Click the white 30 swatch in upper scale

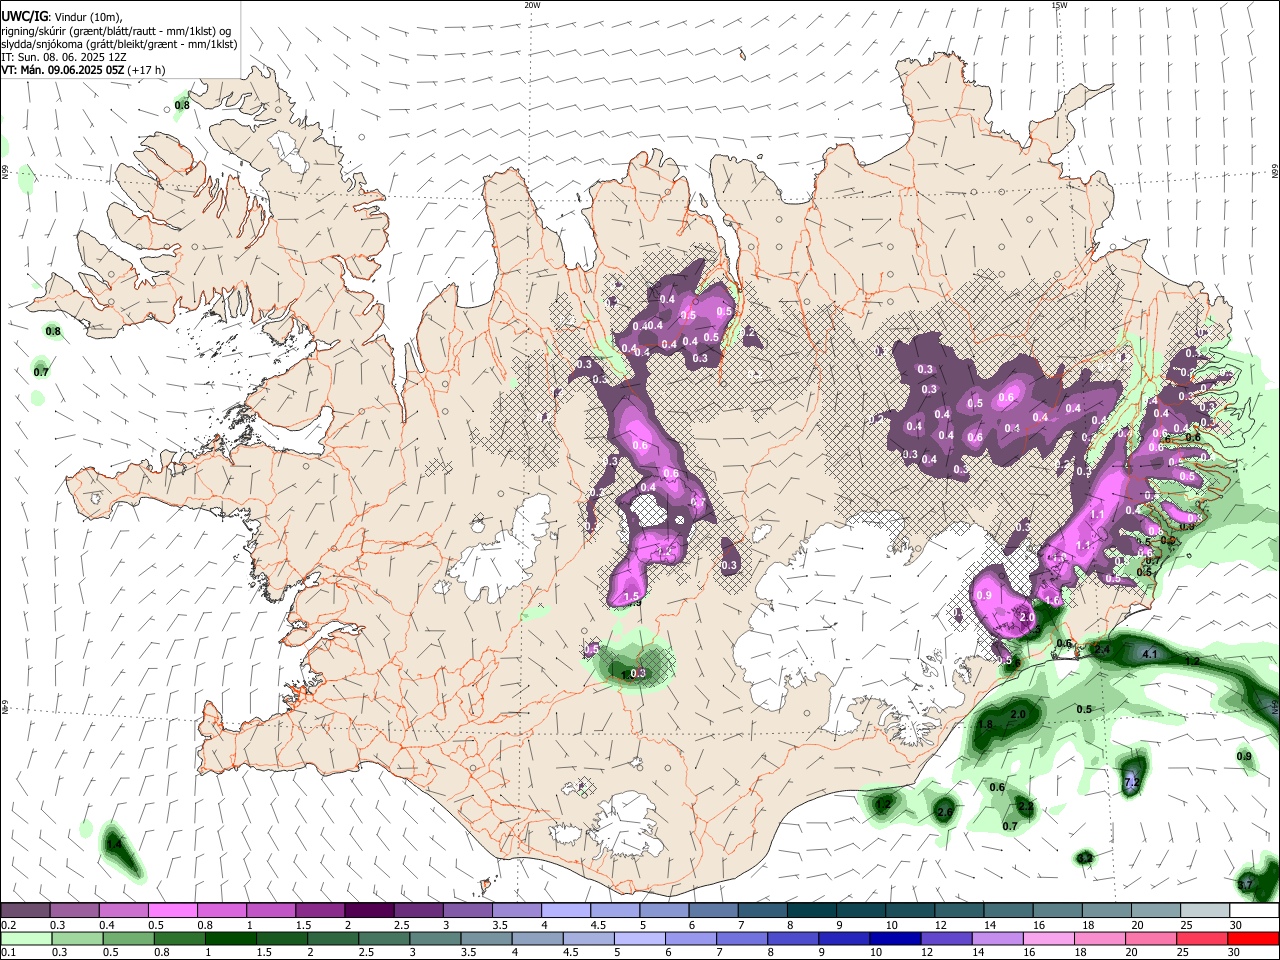1252,911
